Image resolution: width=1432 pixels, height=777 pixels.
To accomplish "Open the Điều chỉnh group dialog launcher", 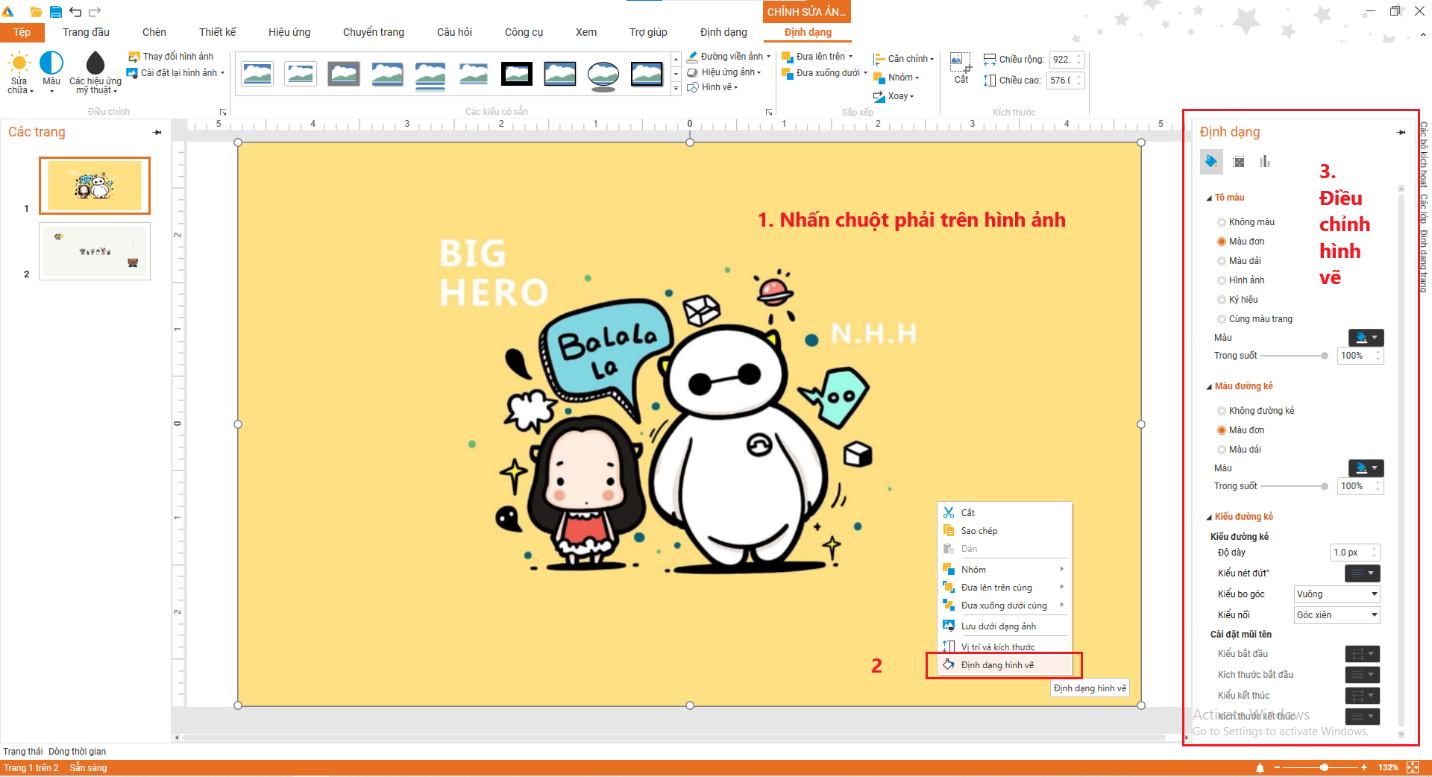I will [222, 112].
